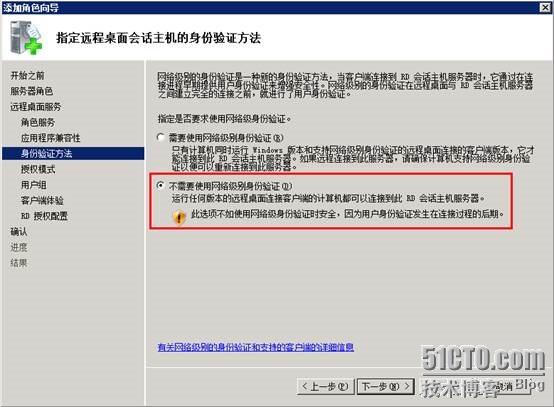Go to 授权模式 step
This screenshot has width=554, height=407.
point(38,169)
